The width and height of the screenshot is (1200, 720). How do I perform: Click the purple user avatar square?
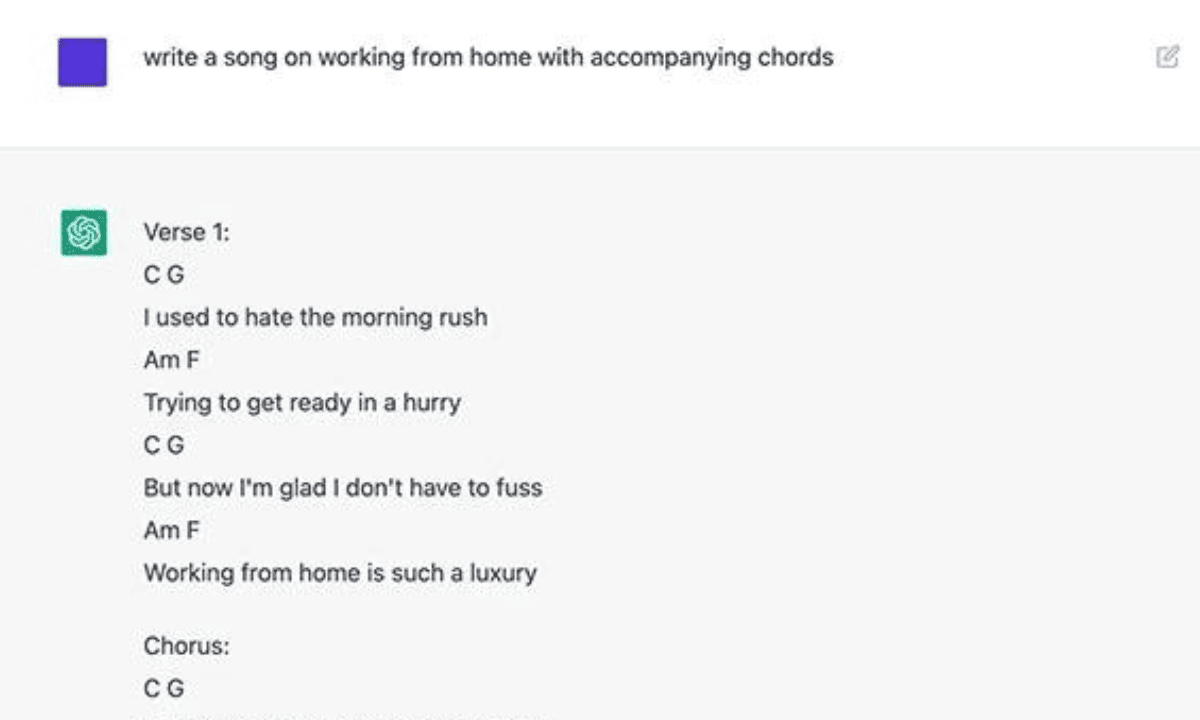[82, 61]
